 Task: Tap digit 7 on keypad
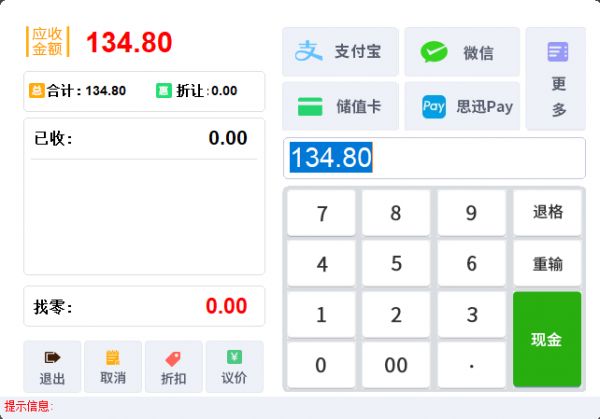(x=321, y=212)
